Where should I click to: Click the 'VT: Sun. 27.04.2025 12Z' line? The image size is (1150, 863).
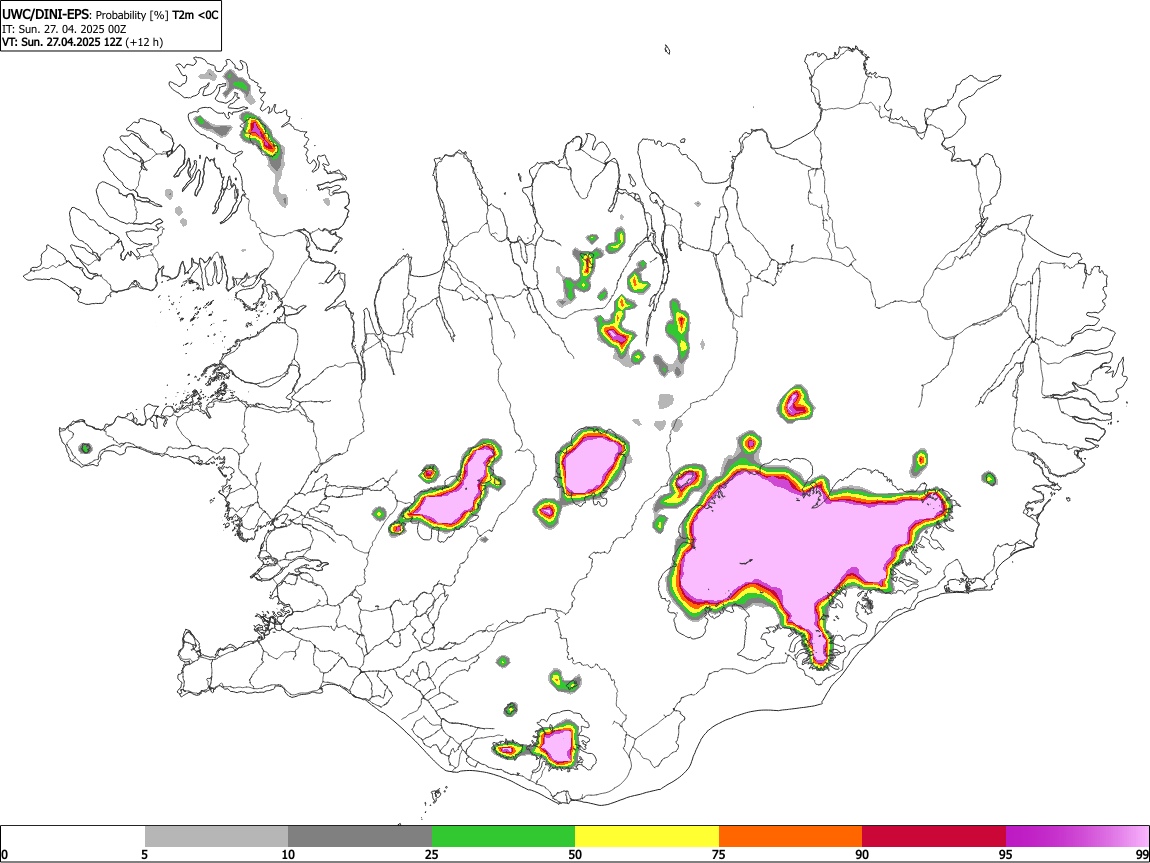62,42
